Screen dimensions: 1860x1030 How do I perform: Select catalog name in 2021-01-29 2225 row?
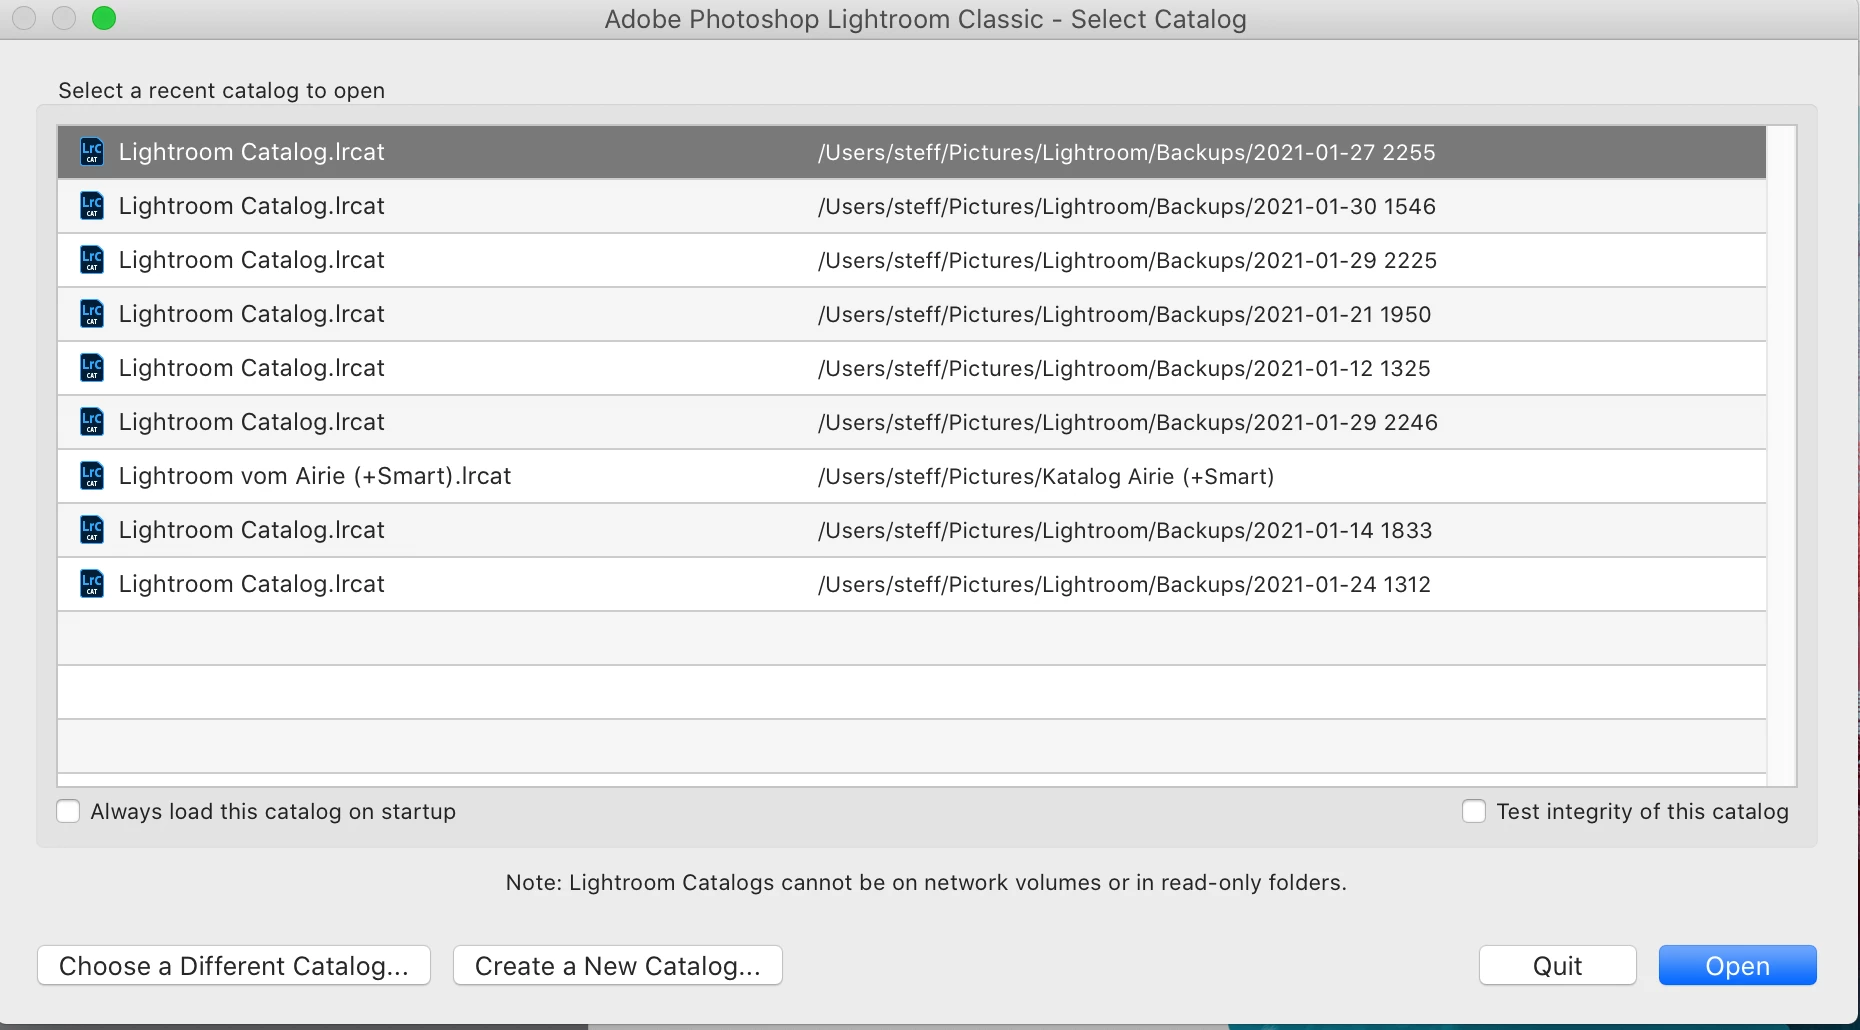252,260
